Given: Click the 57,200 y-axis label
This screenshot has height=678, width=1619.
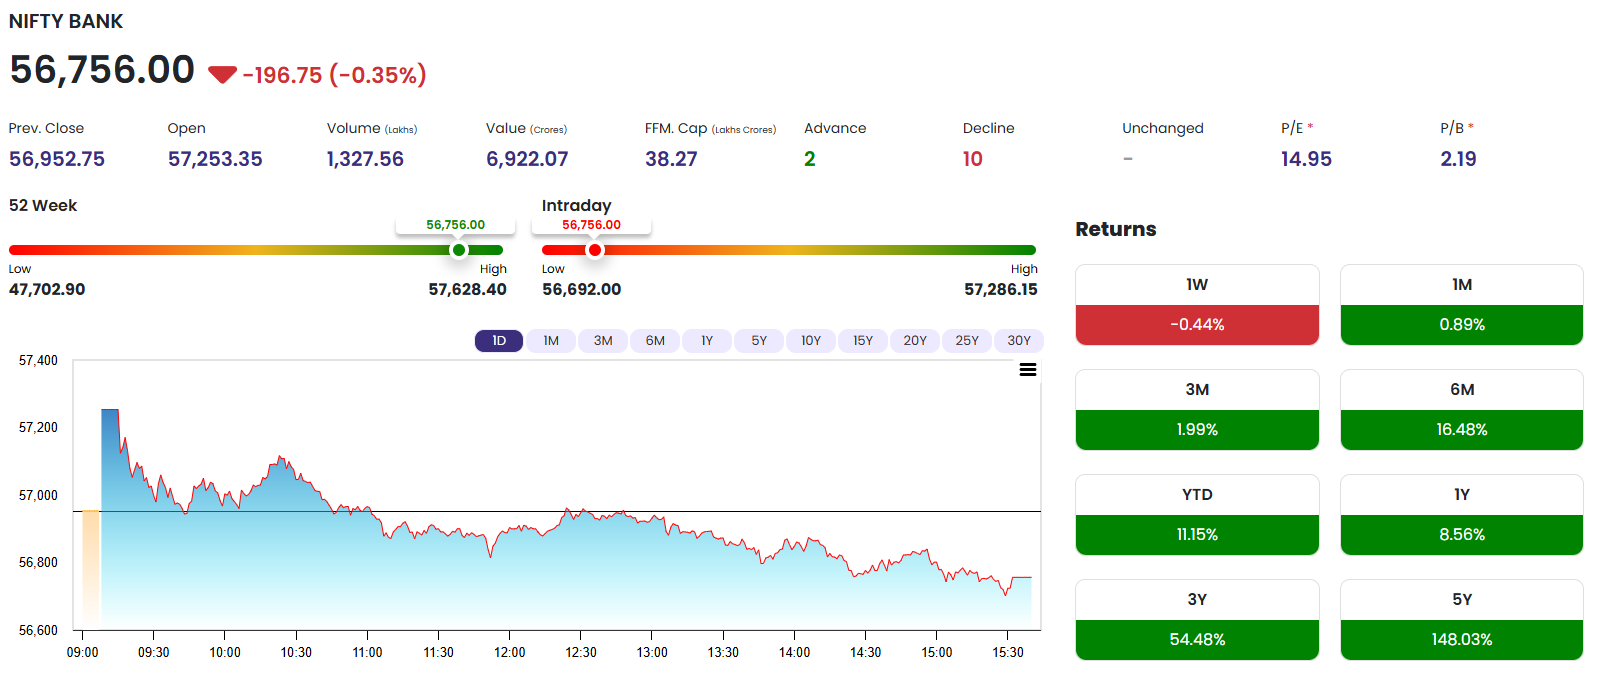Looking at the screenshot, I should (38, 427).
